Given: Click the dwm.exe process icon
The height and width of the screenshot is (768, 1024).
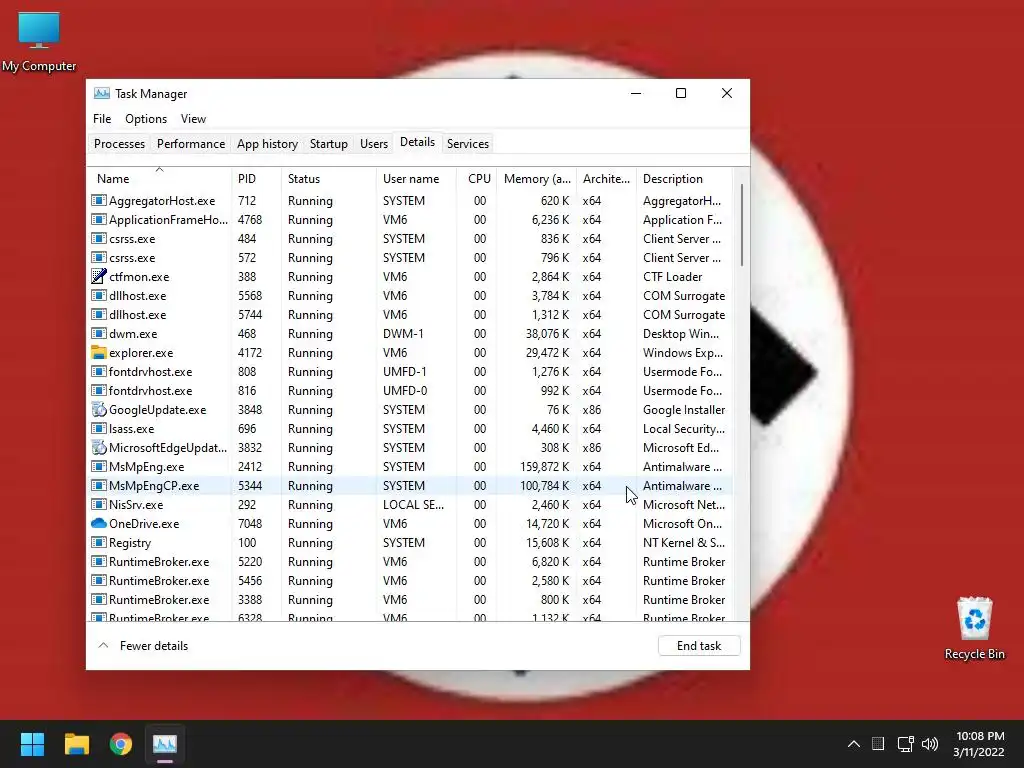Looking at the screenshot, I should click(x=99, y=334).
